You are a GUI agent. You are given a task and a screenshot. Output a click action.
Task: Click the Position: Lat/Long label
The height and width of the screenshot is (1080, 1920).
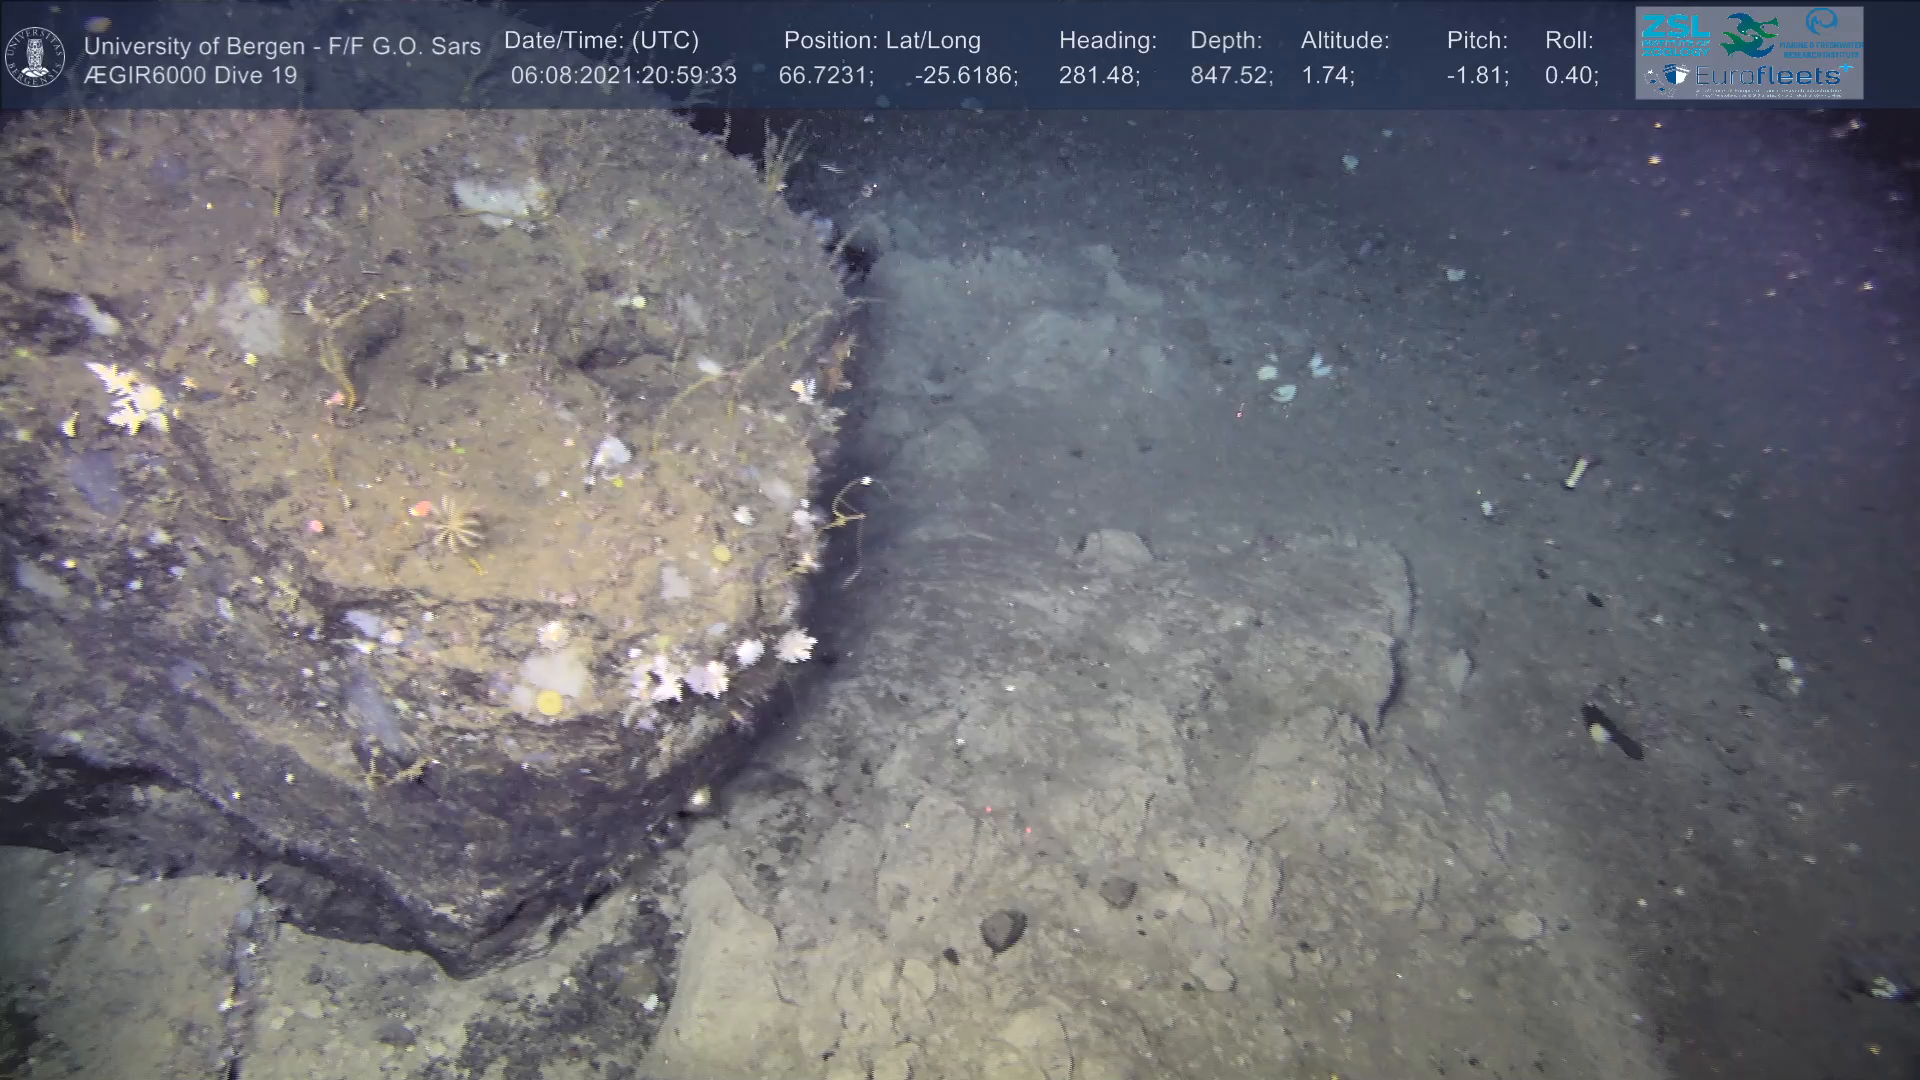coord(882,41)
